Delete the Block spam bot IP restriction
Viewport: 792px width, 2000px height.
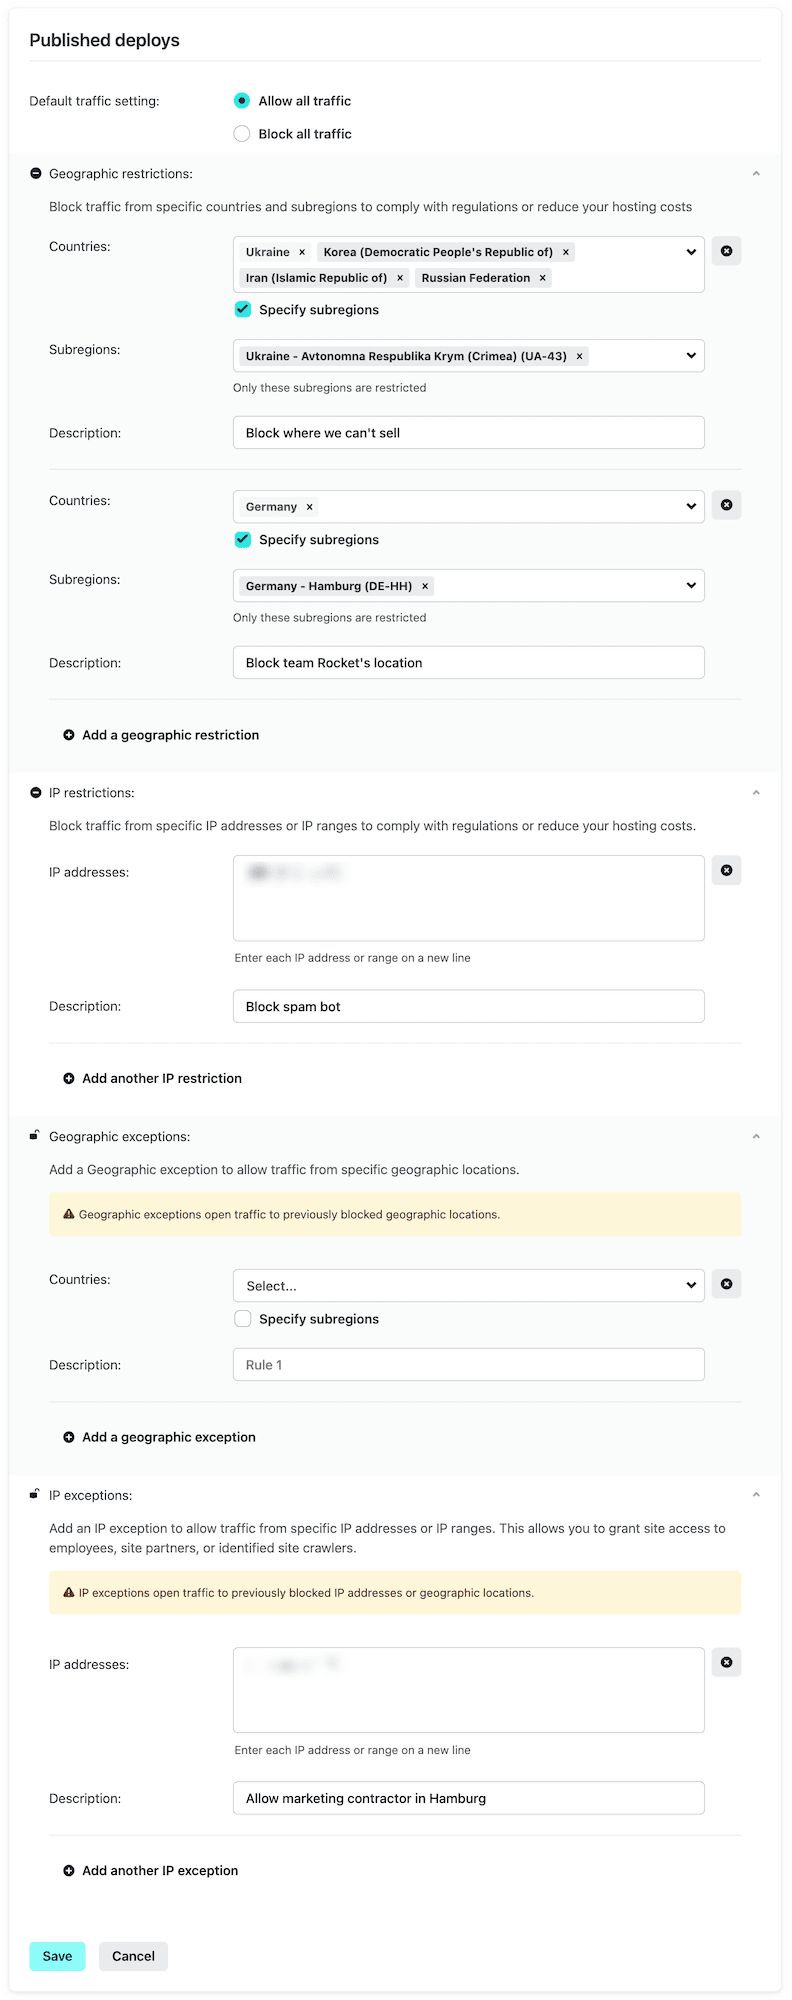point(727,870)
